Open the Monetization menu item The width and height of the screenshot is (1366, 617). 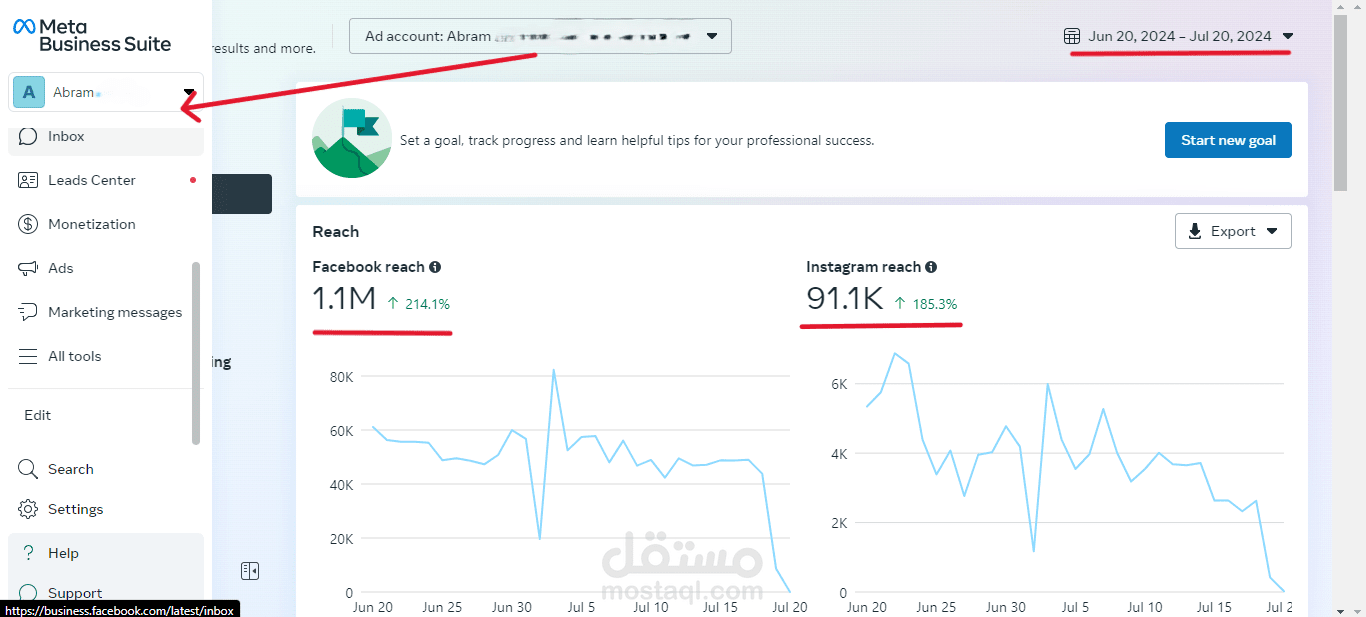pyautogui.click(x=106, y=224)
